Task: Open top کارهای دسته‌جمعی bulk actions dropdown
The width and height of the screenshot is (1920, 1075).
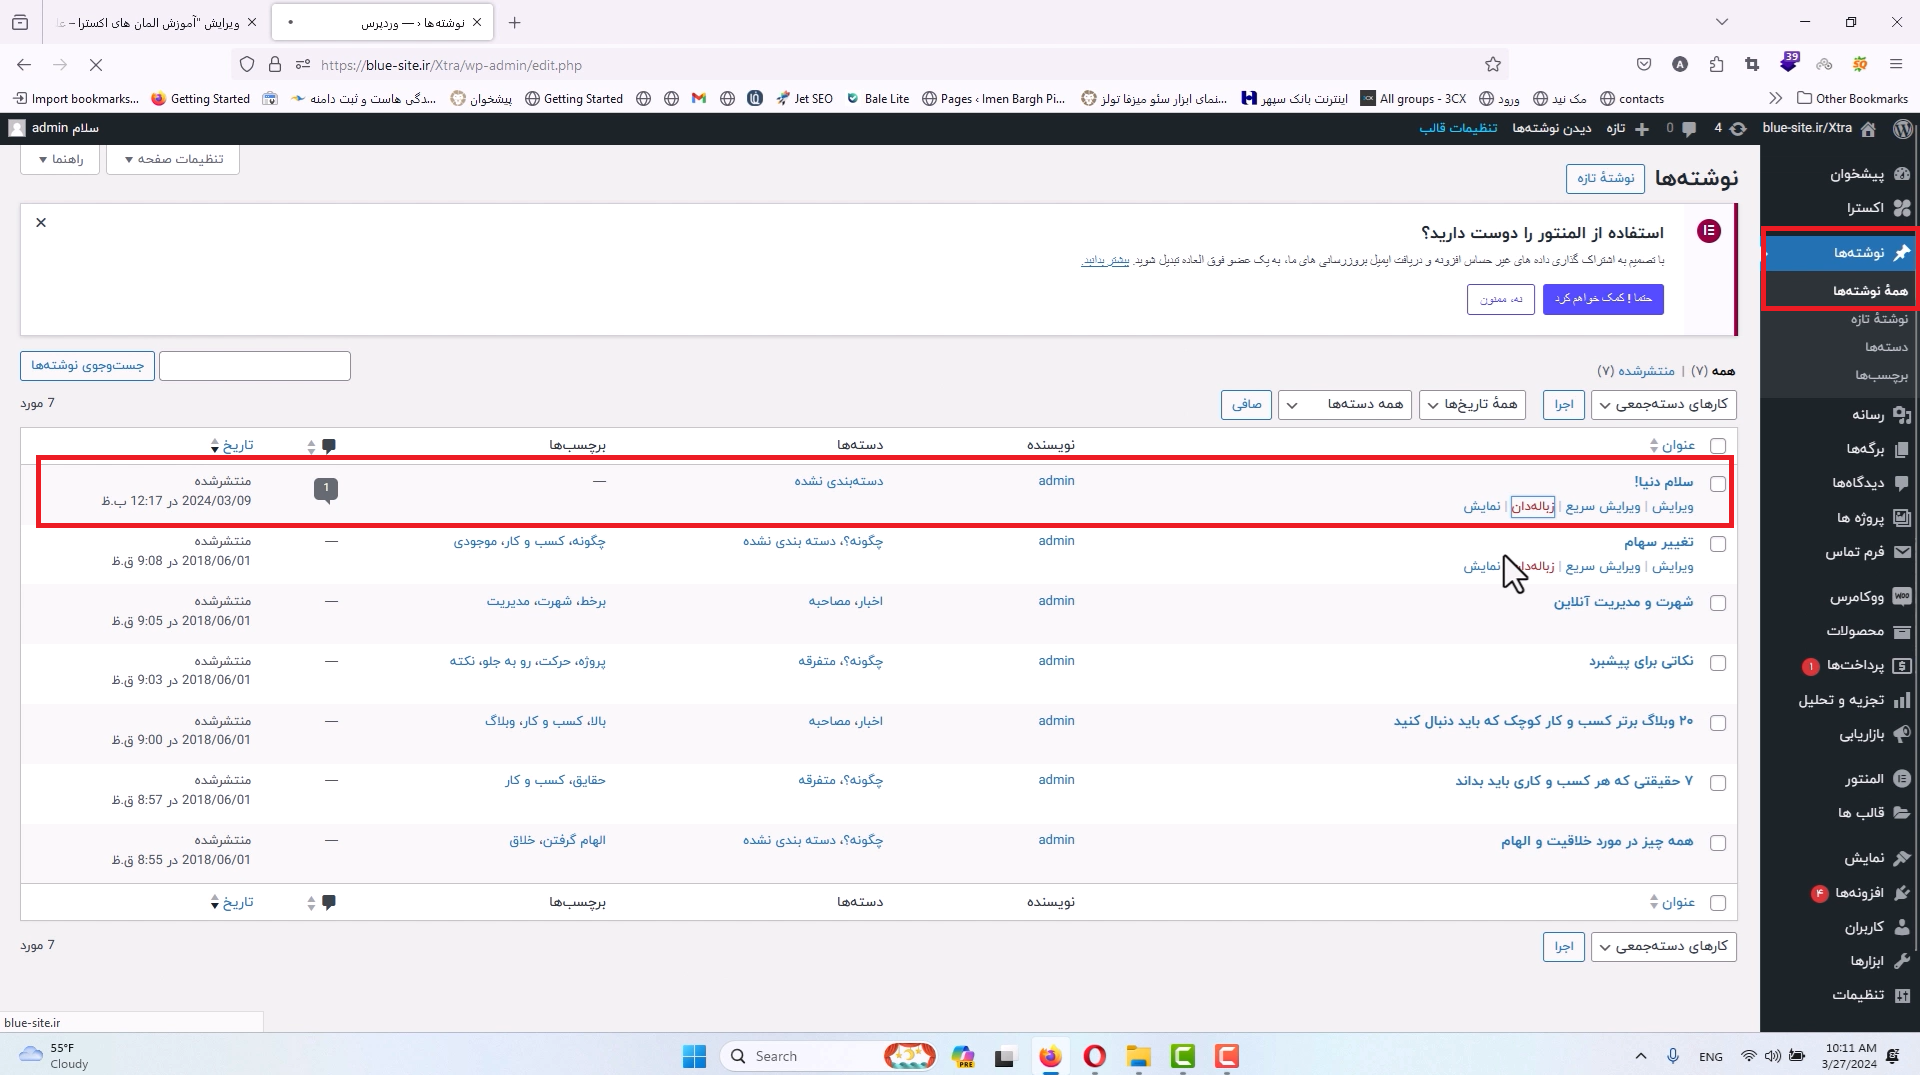Action: click(1664, 404)
